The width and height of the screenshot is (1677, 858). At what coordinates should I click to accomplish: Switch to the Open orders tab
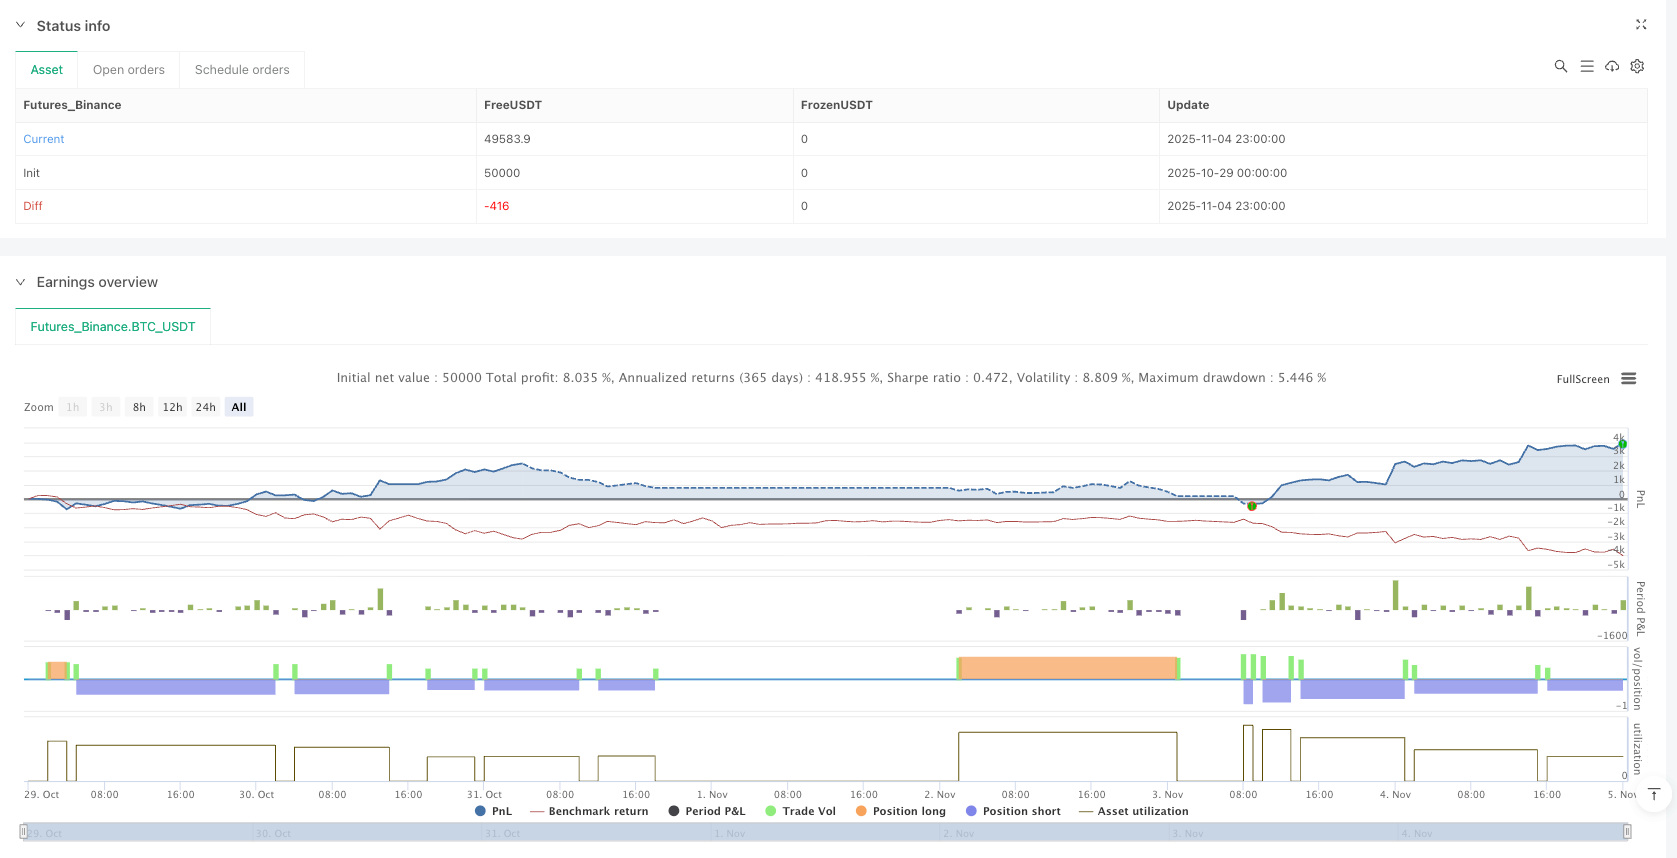(x=128, y=70)
